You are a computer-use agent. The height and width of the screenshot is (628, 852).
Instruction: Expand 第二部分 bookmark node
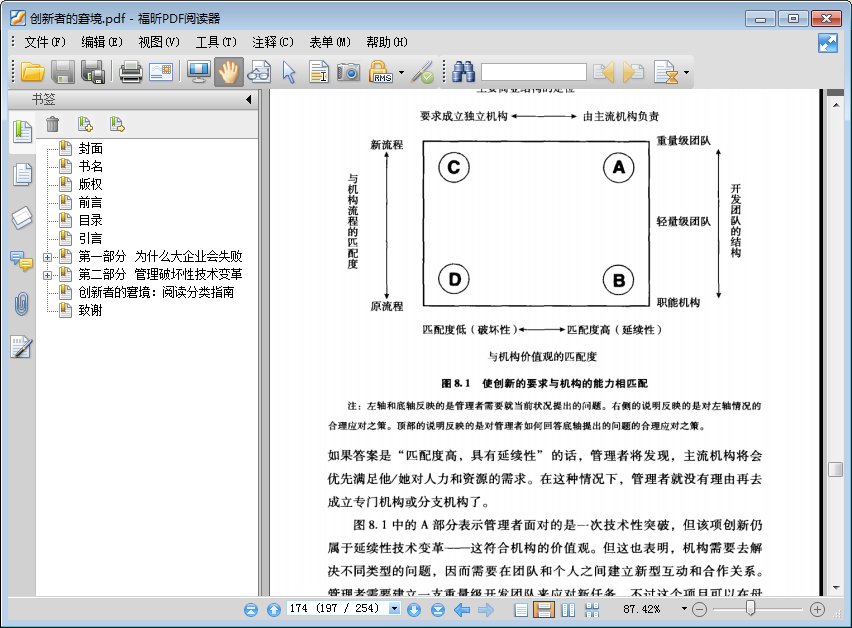(x=47, y=275)
